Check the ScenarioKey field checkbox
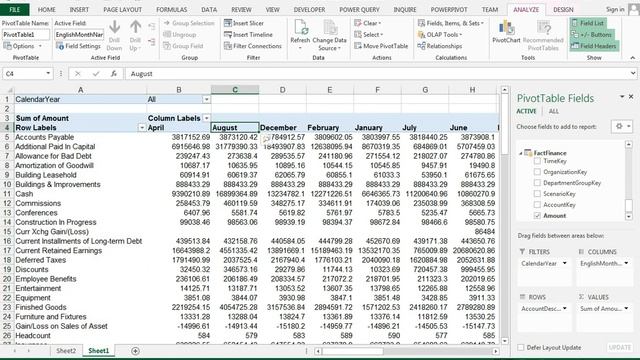 (x=537, y=193)
